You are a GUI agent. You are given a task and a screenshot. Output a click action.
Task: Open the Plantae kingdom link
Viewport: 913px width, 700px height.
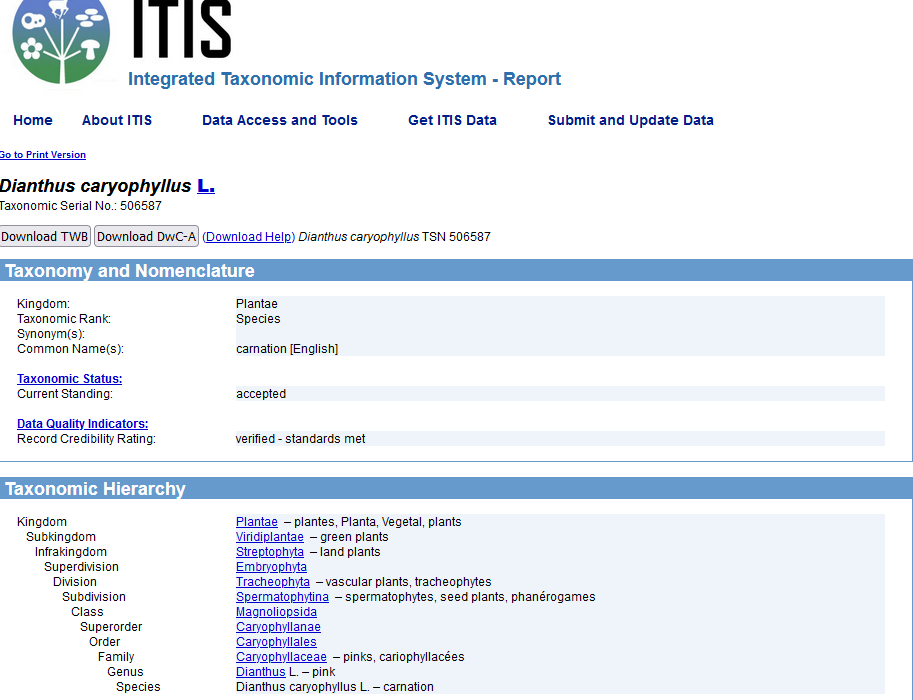(257, 522)
